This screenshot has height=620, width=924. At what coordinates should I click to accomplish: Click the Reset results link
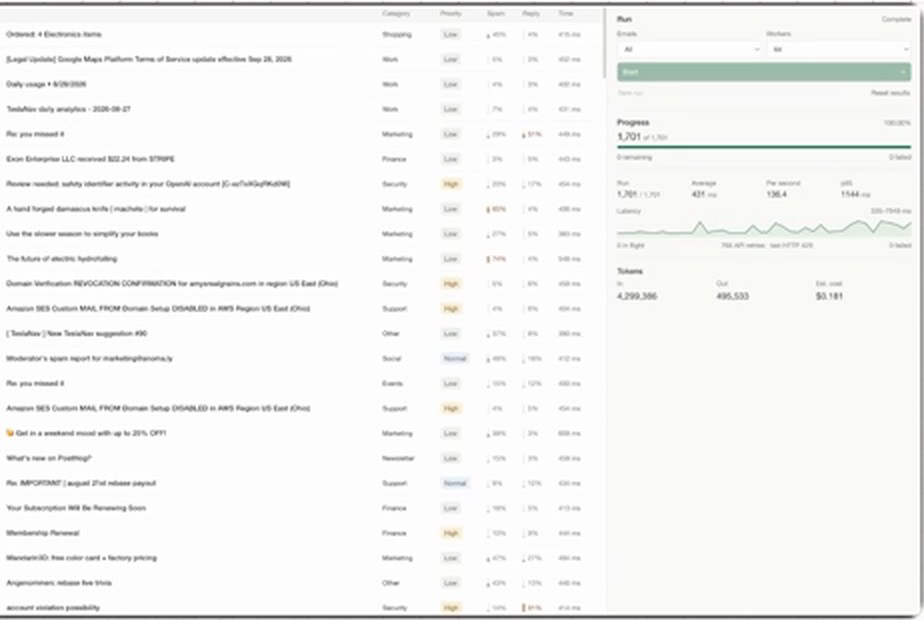pos(890,93)
